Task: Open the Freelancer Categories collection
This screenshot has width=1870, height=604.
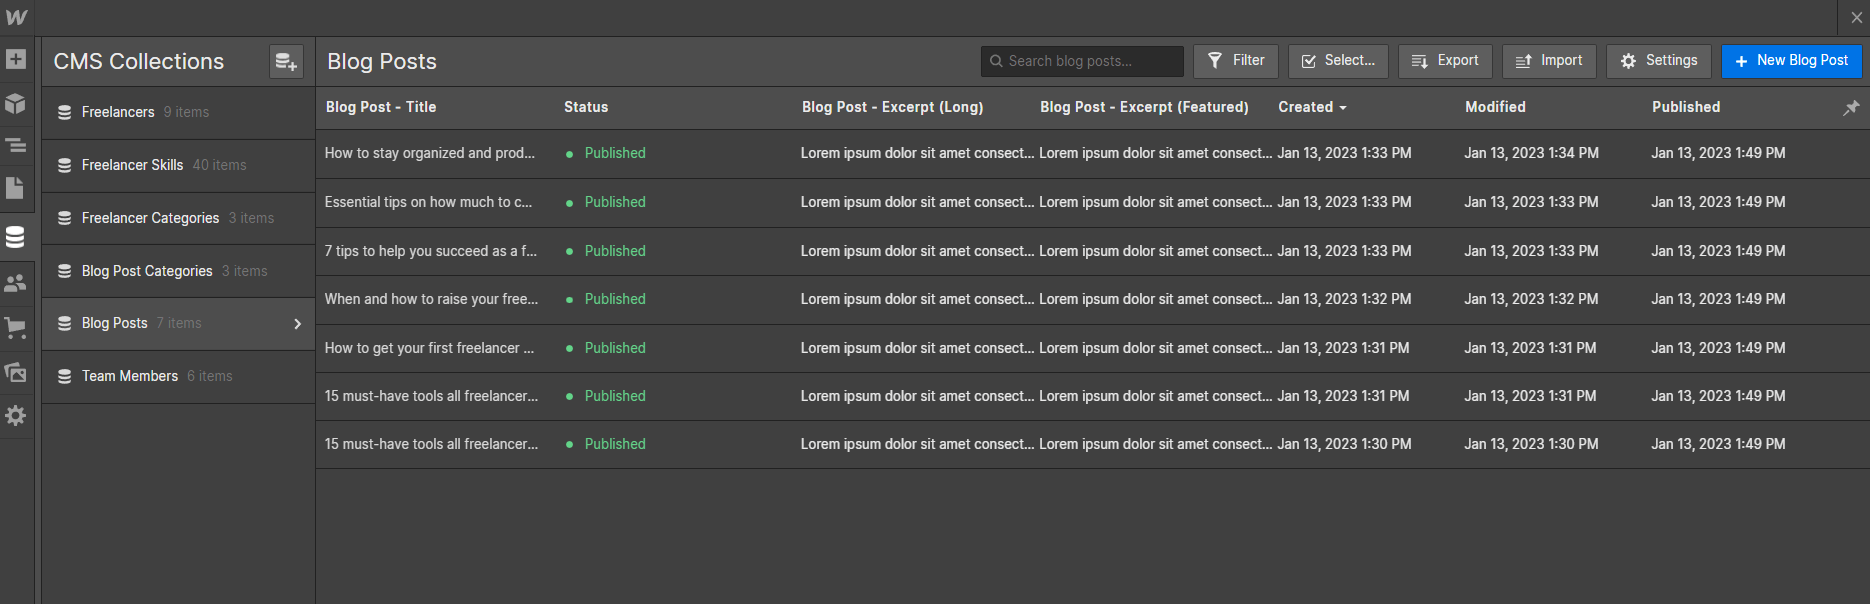Action: tap(178, 218)
